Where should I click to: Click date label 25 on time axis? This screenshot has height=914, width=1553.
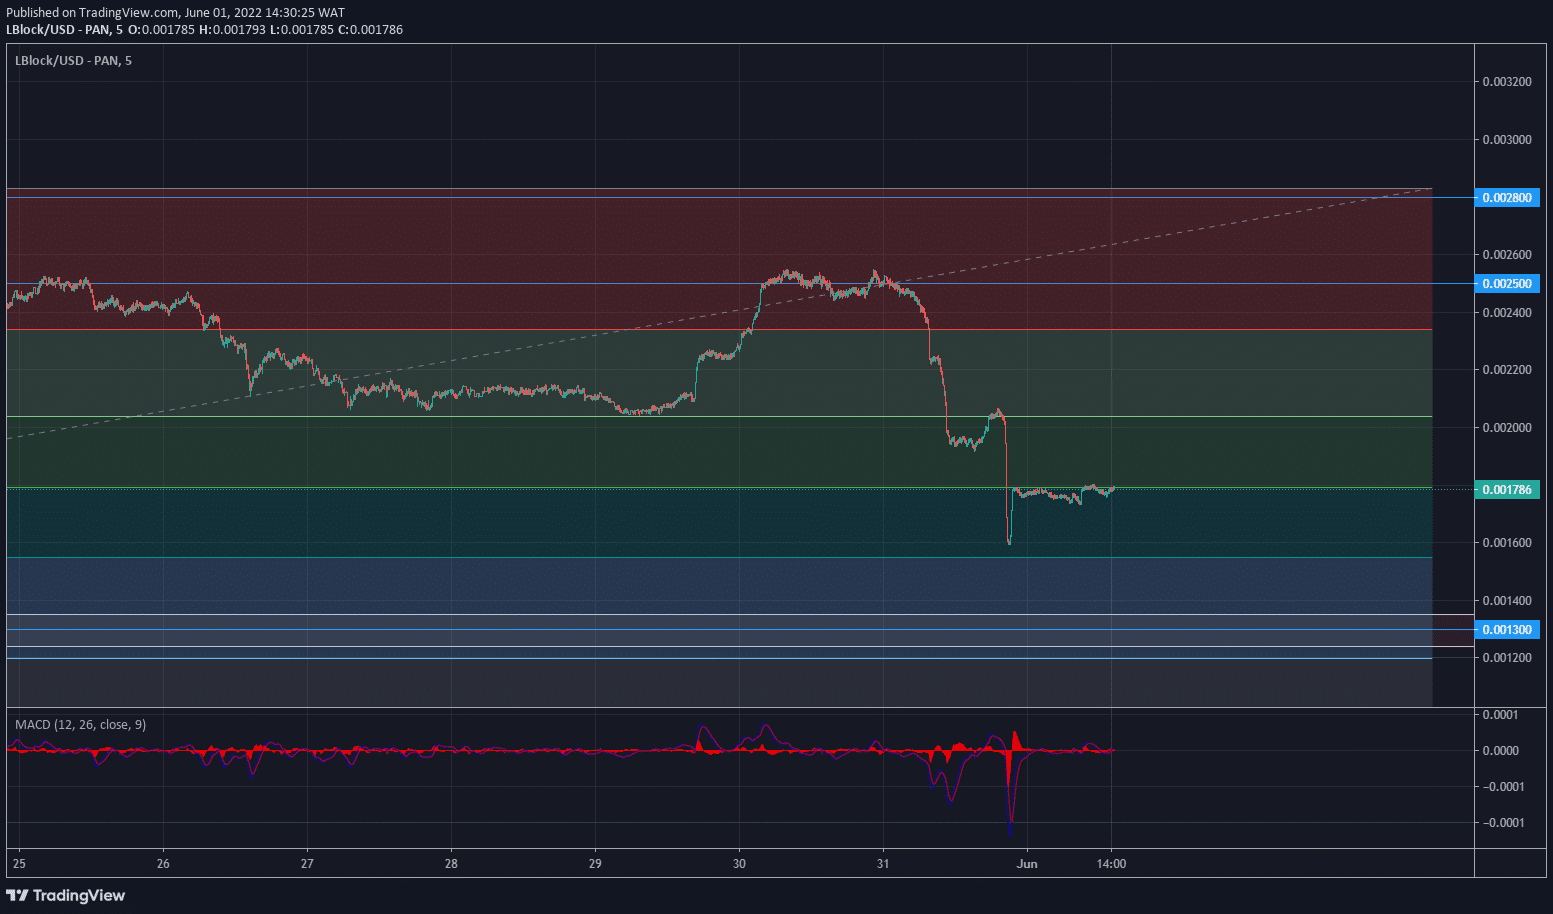(x=19, y=864)
